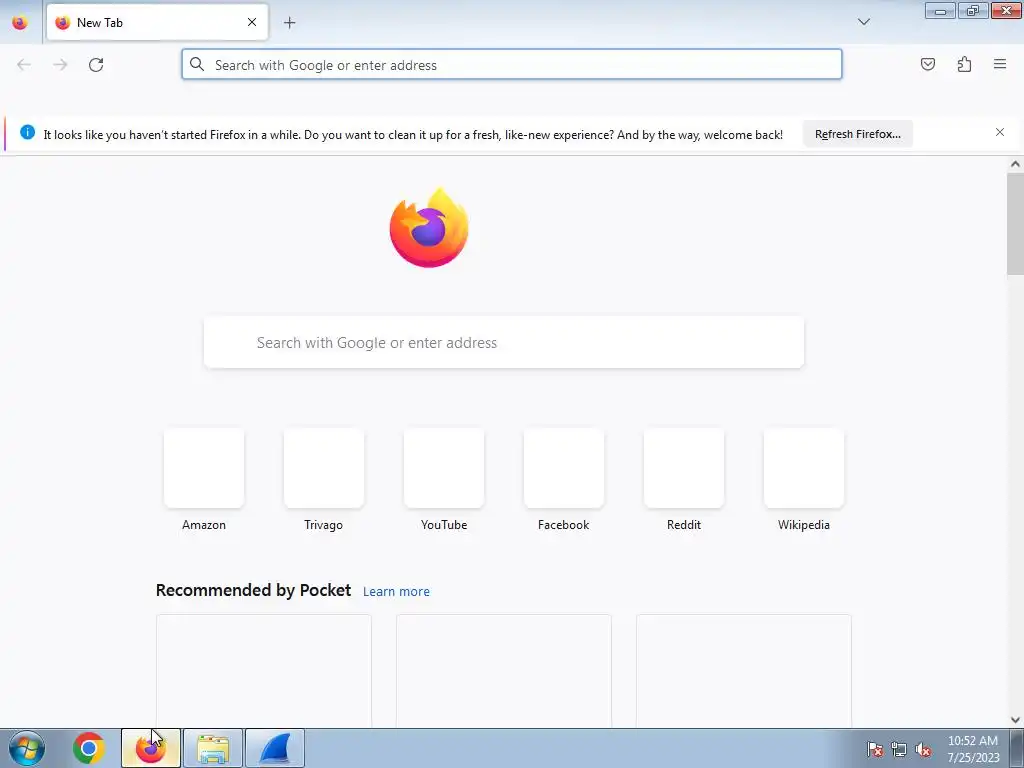Reload the current page
This screenshot has height=768, width=1024.
tap(96, 65)
